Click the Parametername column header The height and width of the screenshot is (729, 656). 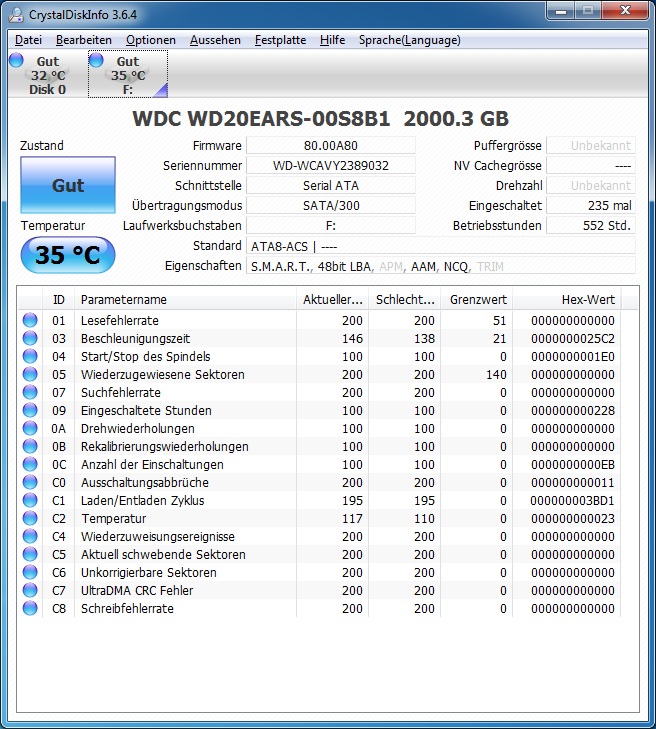185,299
